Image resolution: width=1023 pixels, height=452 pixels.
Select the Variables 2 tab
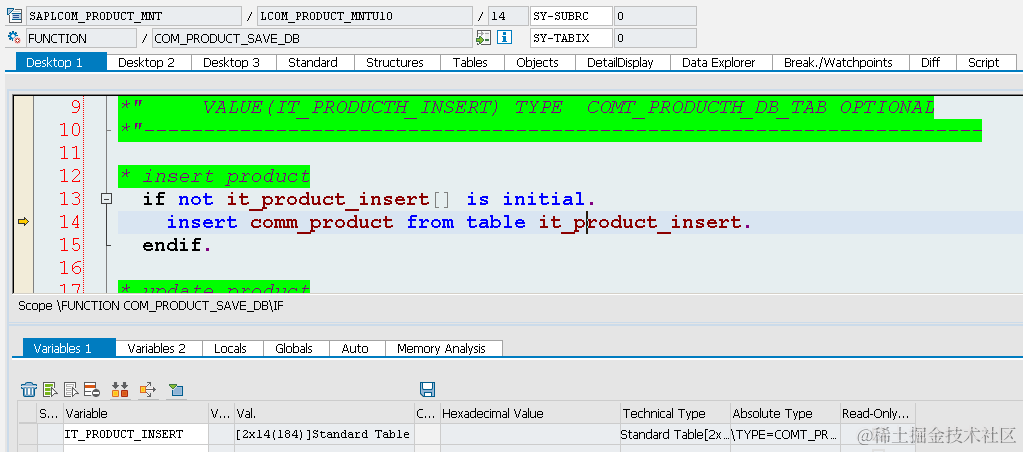(157, 348)
